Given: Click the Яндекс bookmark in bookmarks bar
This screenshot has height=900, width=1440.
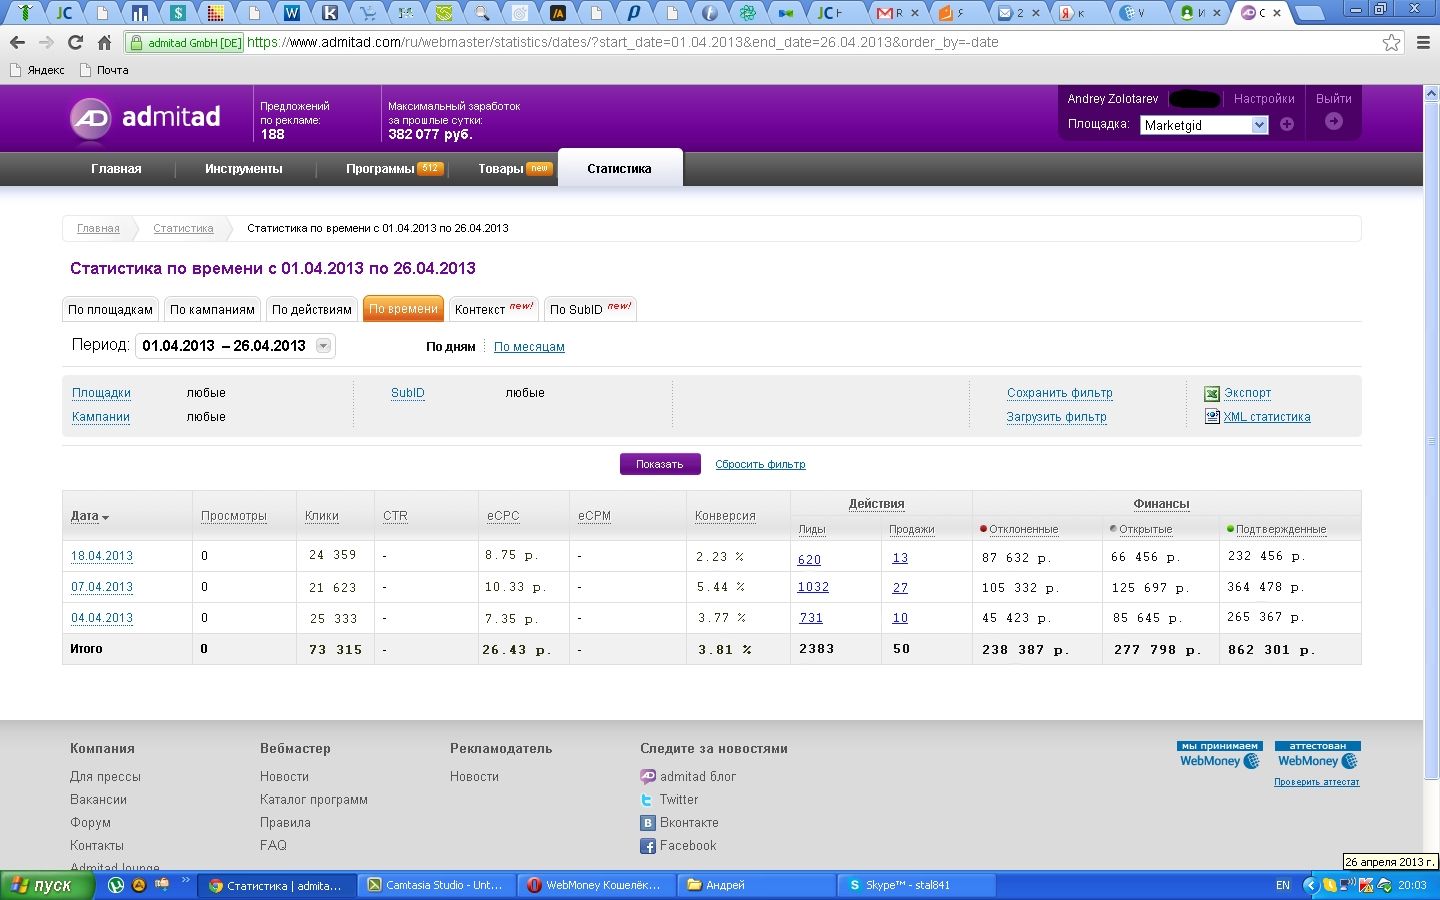Looking at the screenshot, I should click(37, 70).
